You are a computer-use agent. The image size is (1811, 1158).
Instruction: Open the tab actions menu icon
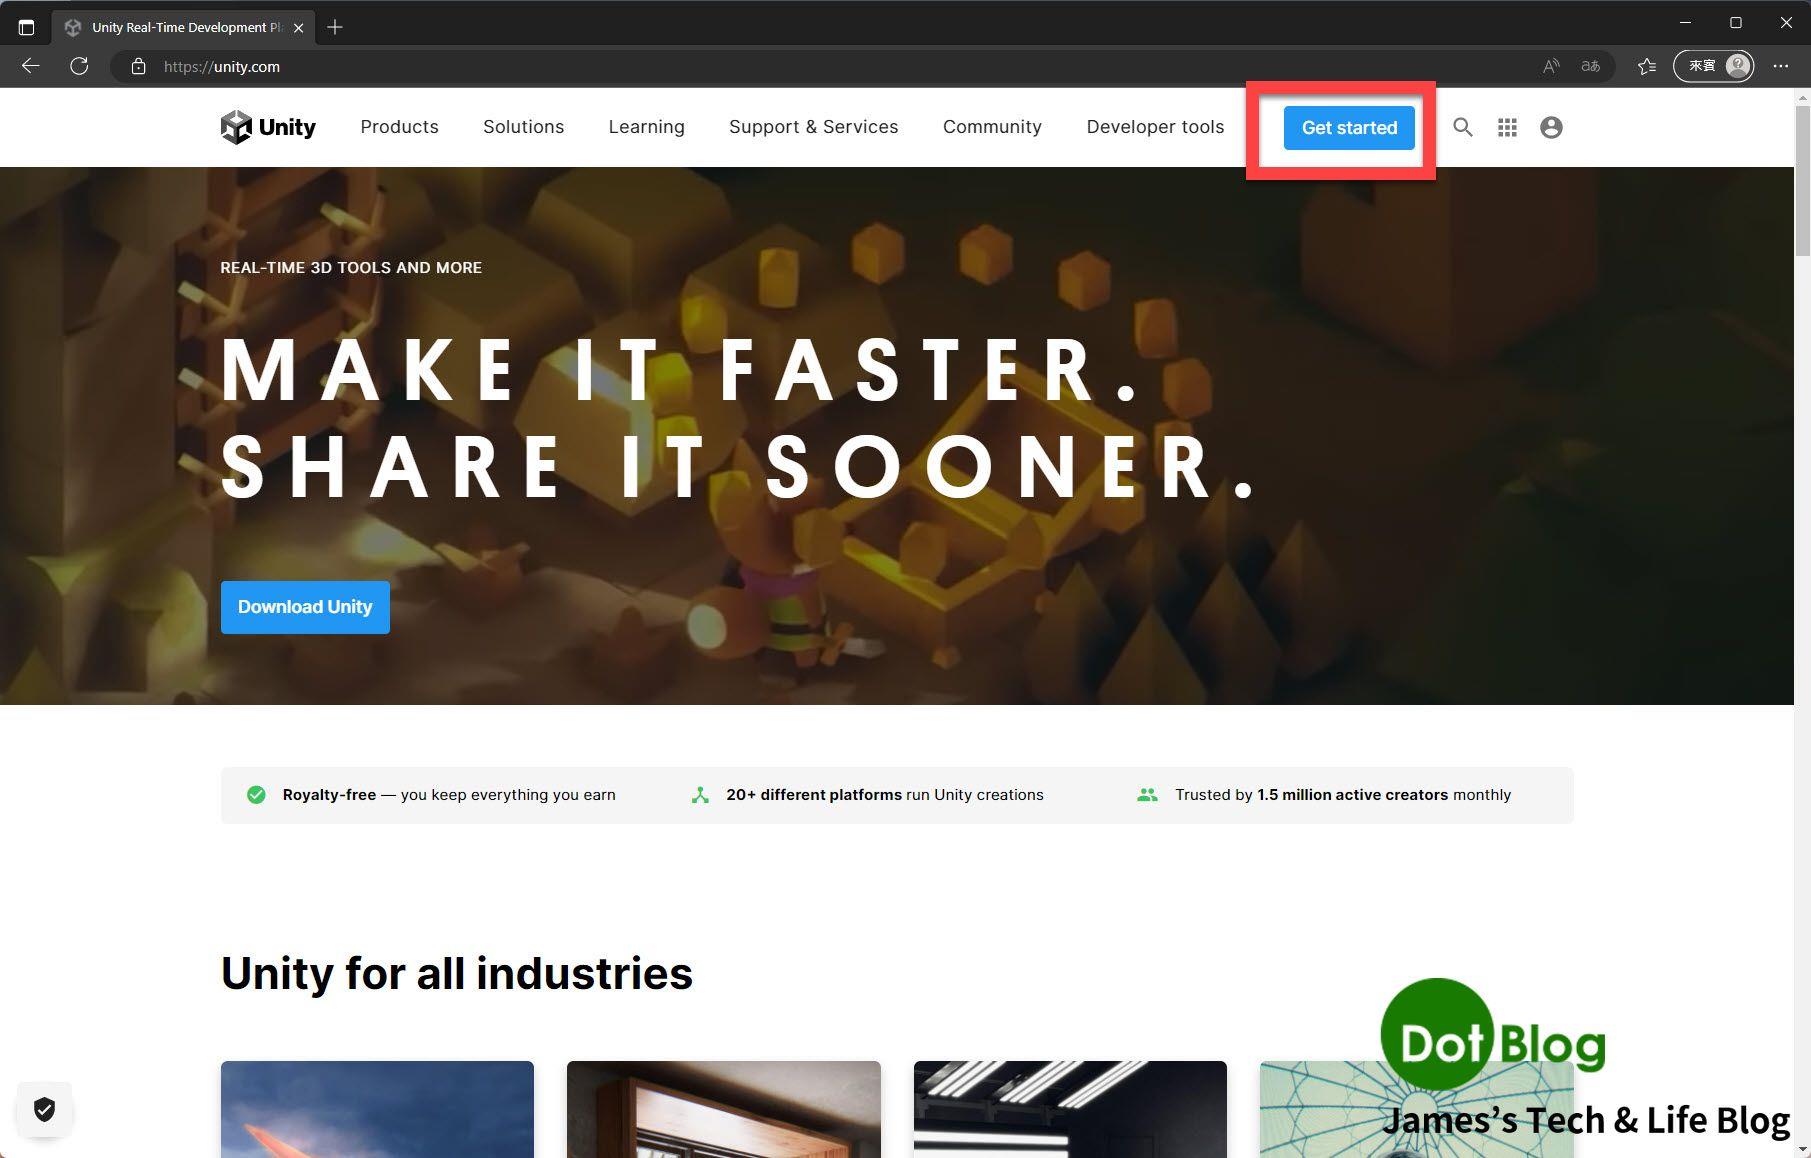(27, 27)
